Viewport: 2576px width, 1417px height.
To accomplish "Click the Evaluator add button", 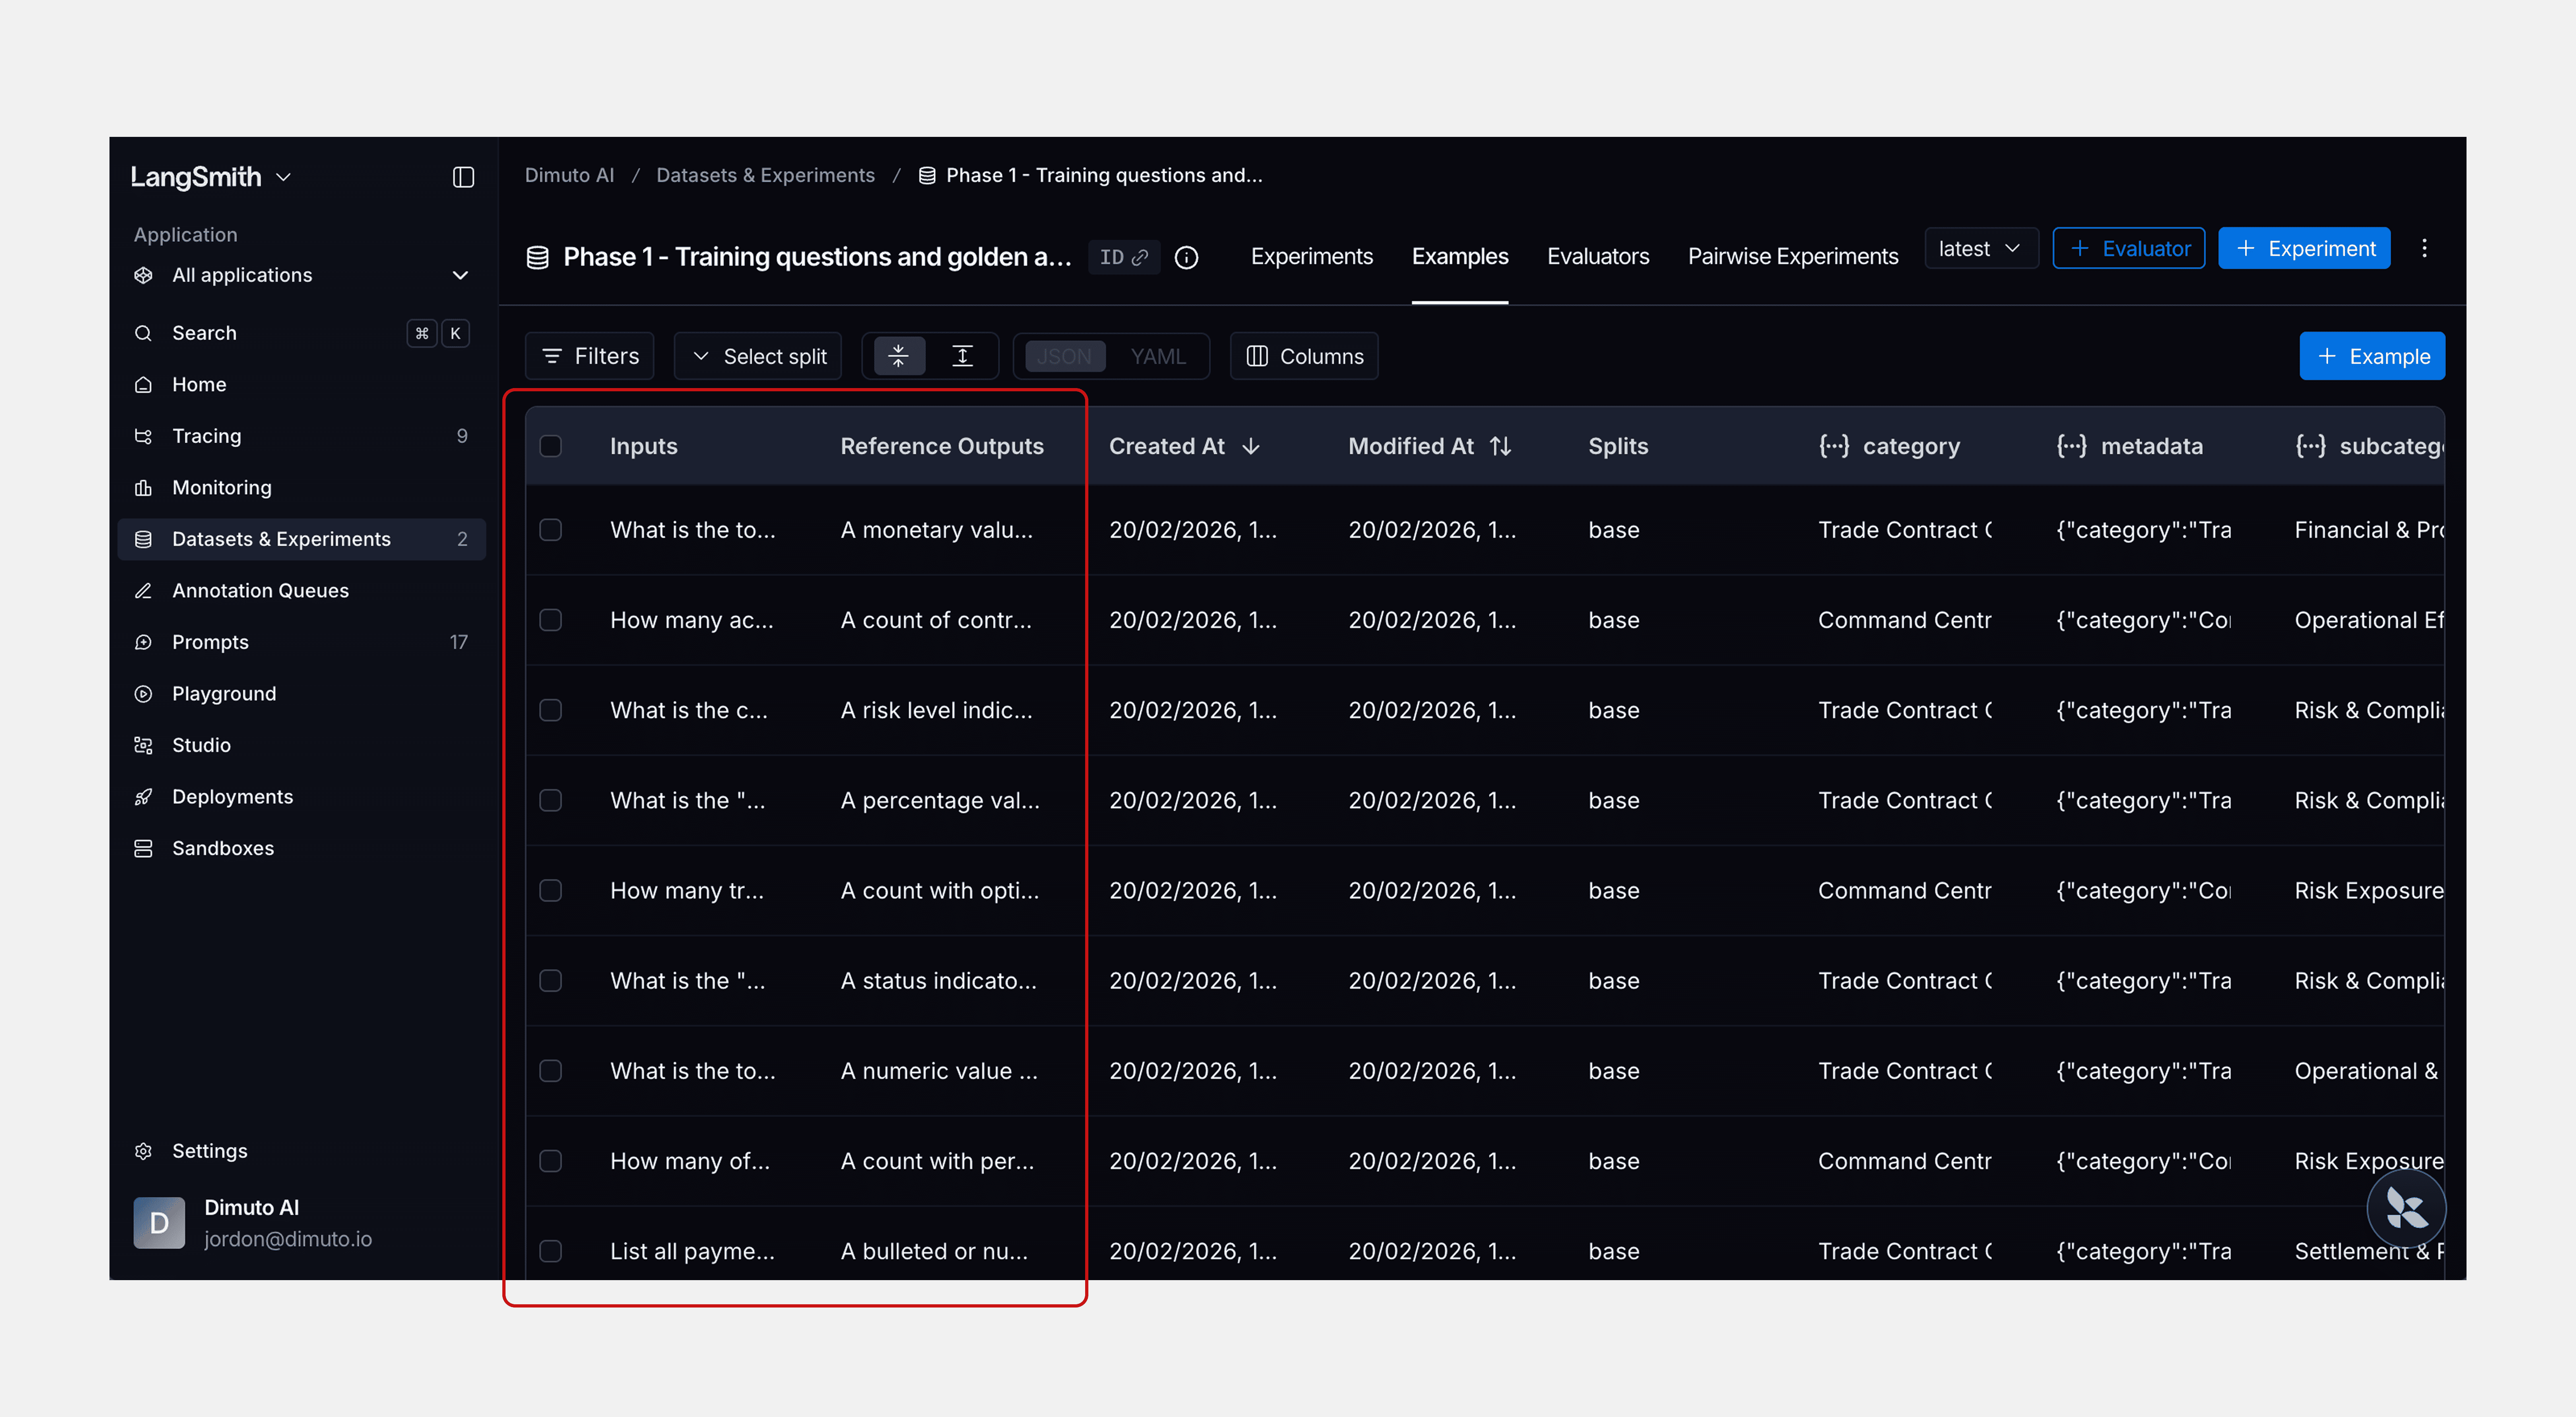I will pos(2128,248).
